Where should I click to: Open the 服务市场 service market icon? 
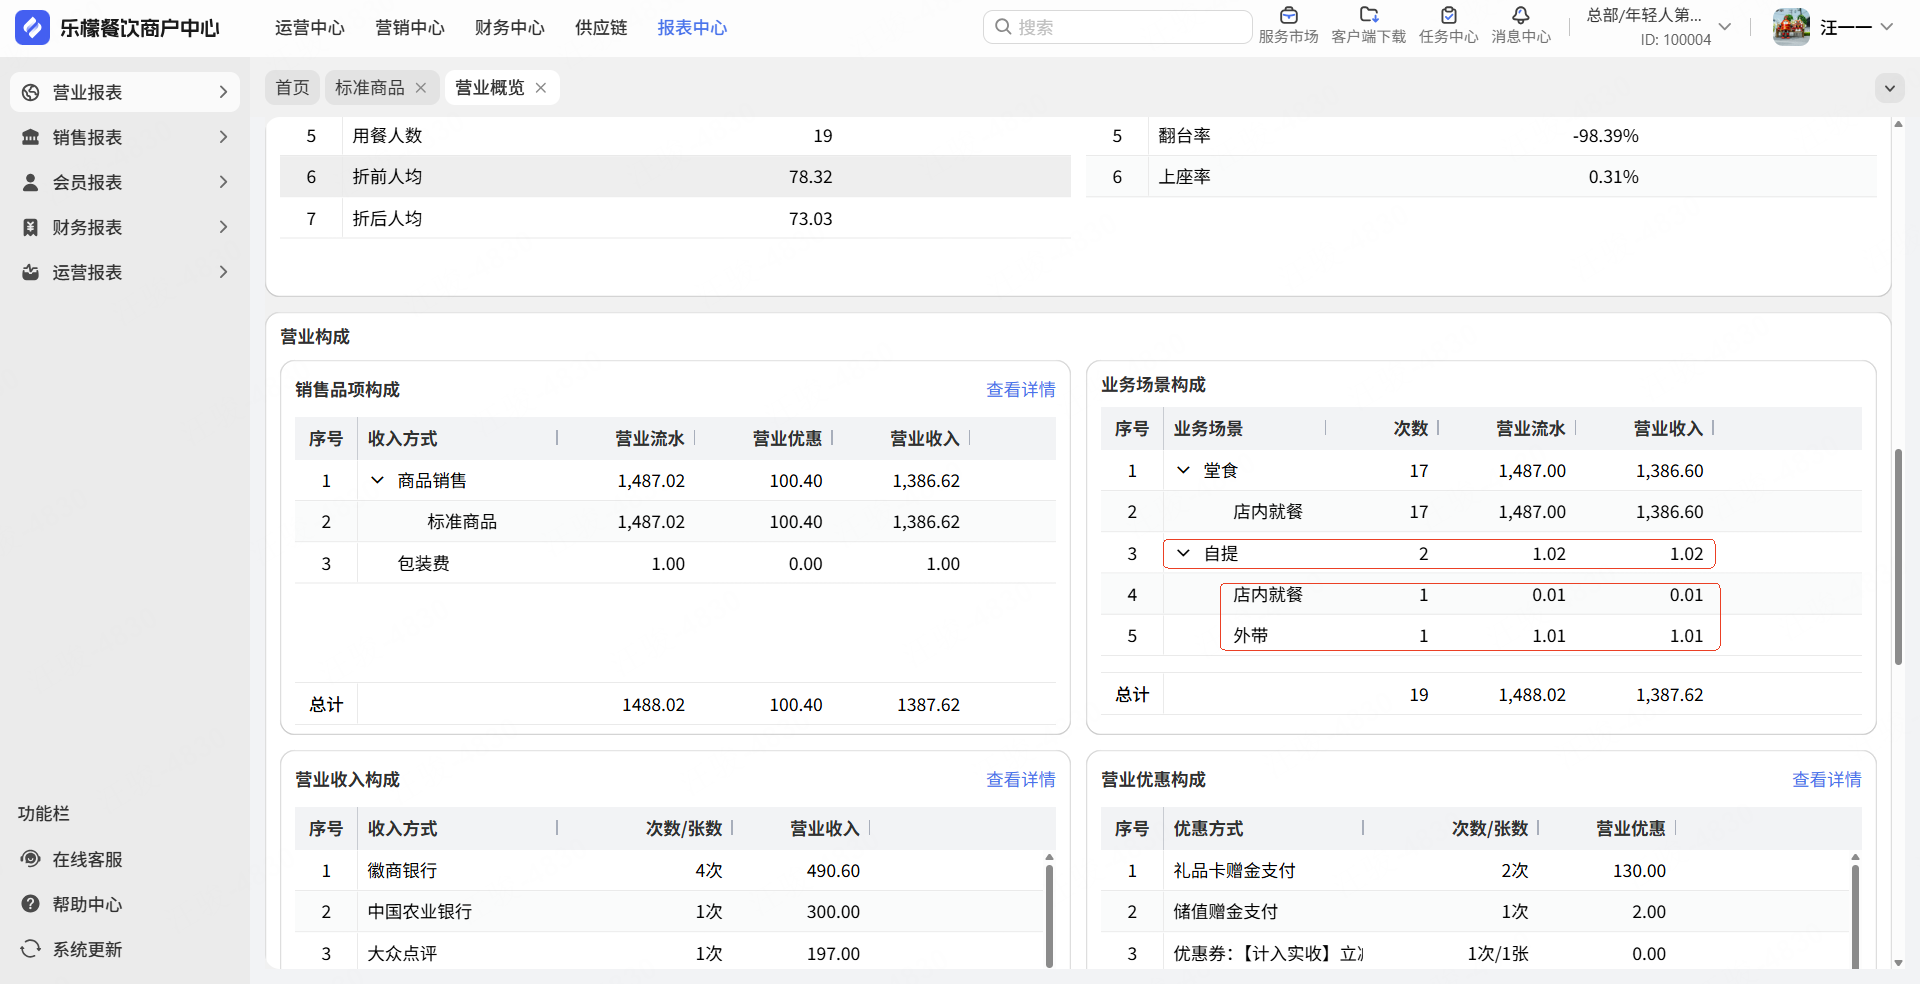click(1288, 16)
